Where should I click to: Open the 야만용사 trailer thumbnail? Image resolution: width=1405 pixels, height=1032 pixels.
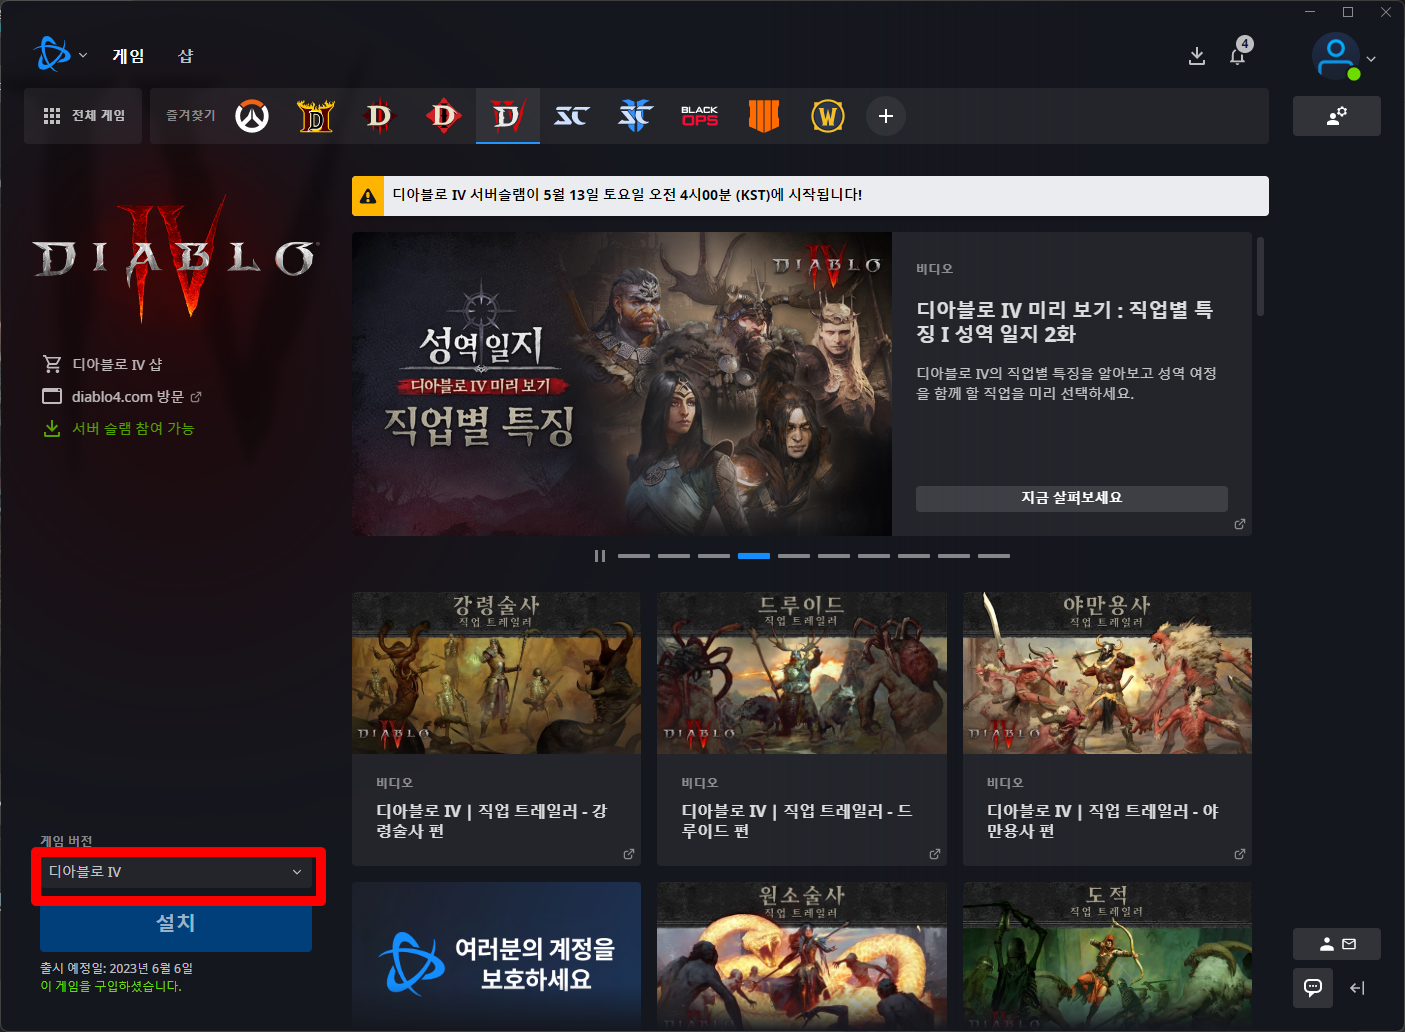[x=1107, y=673]
